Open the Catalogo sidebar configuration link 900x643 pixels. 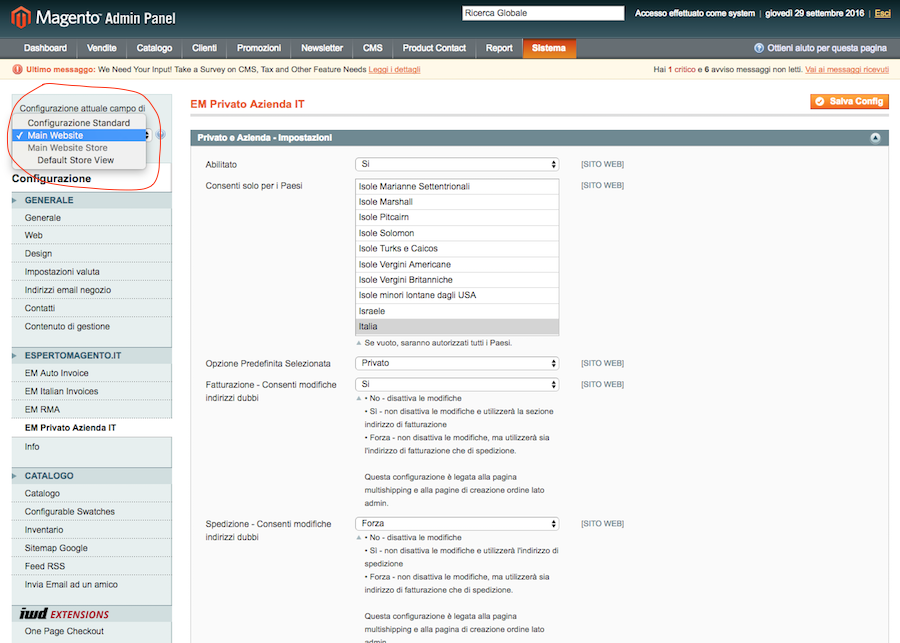[42, 494]
